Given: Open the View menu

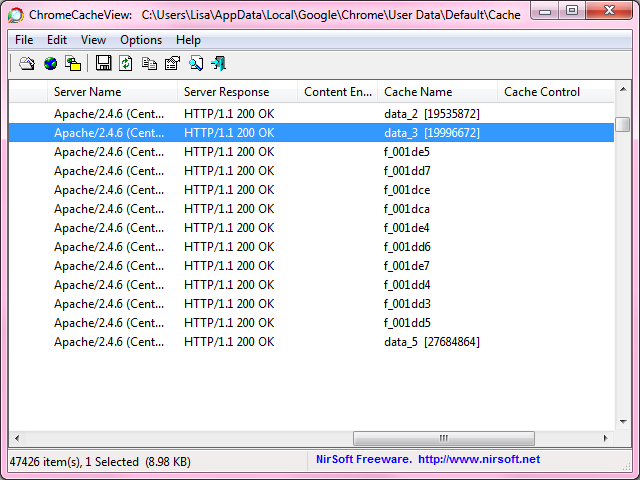Looking at the screenshot, I should (93, 40).
